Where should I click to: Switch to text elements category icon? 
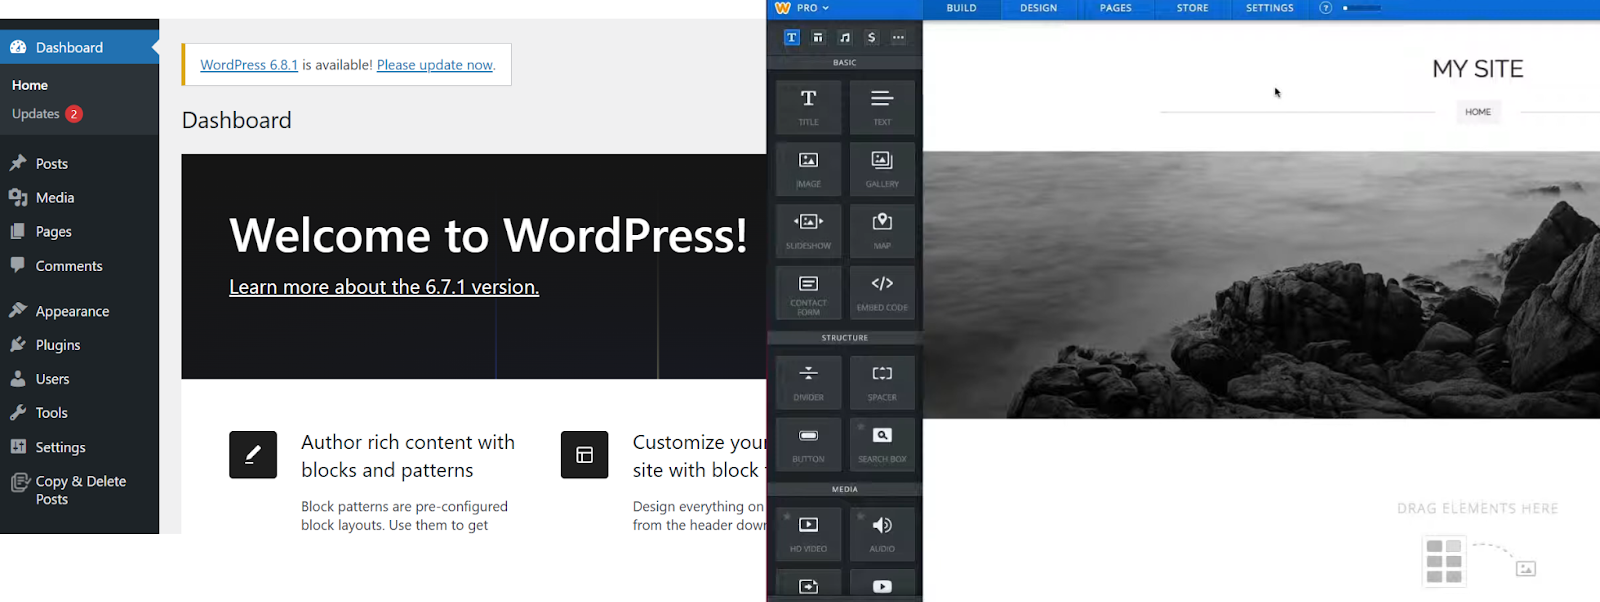tap(791, 37)
